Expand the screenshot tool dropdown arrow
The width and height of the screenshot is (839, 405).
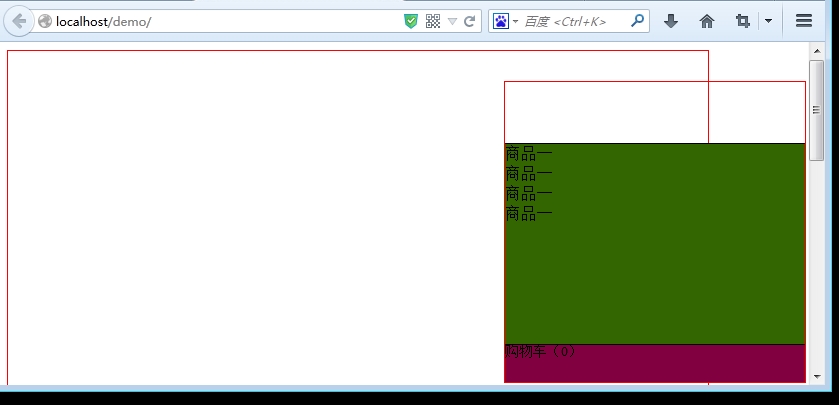pos(768,21)
